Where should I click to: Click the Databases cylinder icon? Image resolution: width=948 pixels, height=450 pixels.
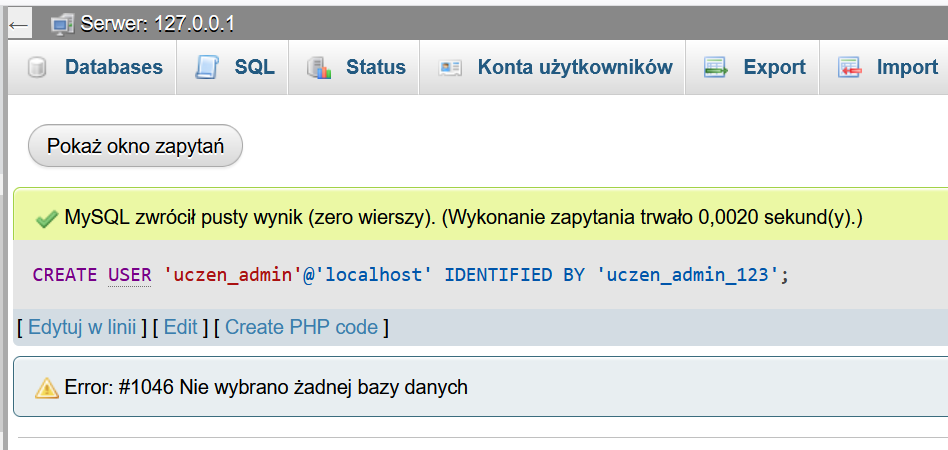point(38,68)
